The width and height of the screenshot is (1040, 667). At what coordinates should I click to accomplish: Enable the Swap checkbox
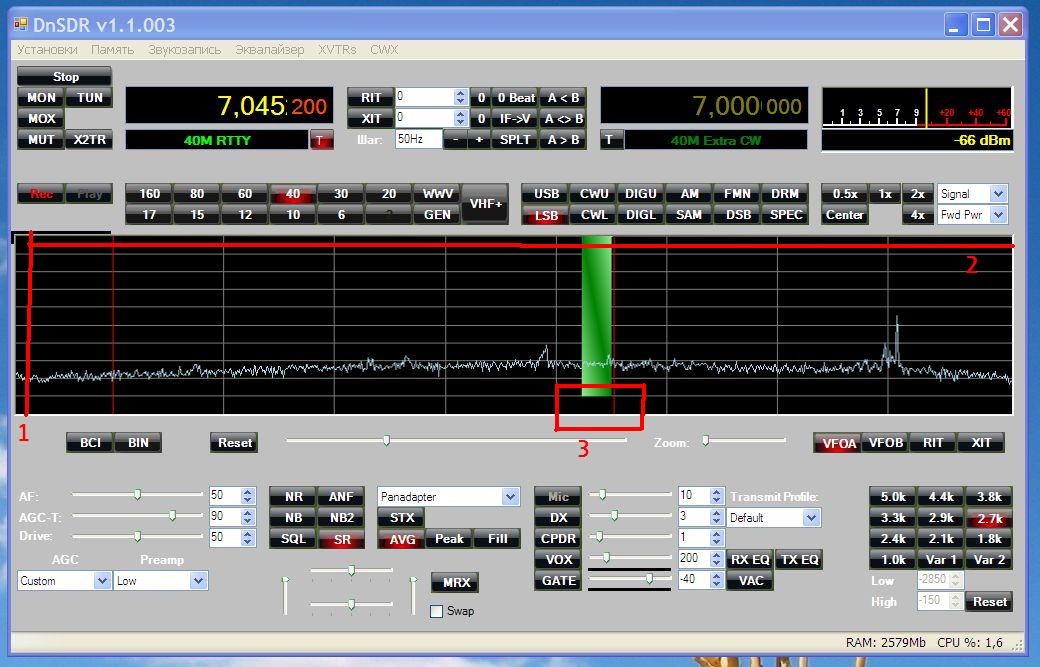coord(436,611)
